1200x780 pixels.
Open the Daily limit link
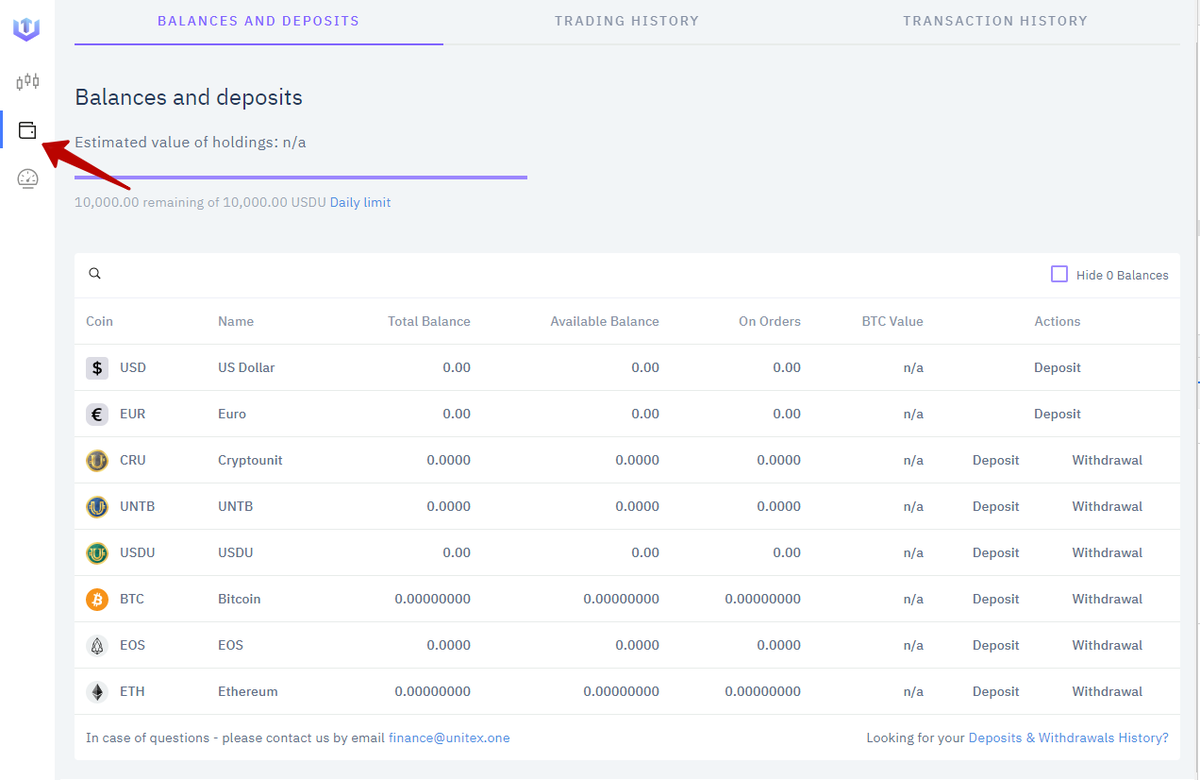(x=360, y=202)
